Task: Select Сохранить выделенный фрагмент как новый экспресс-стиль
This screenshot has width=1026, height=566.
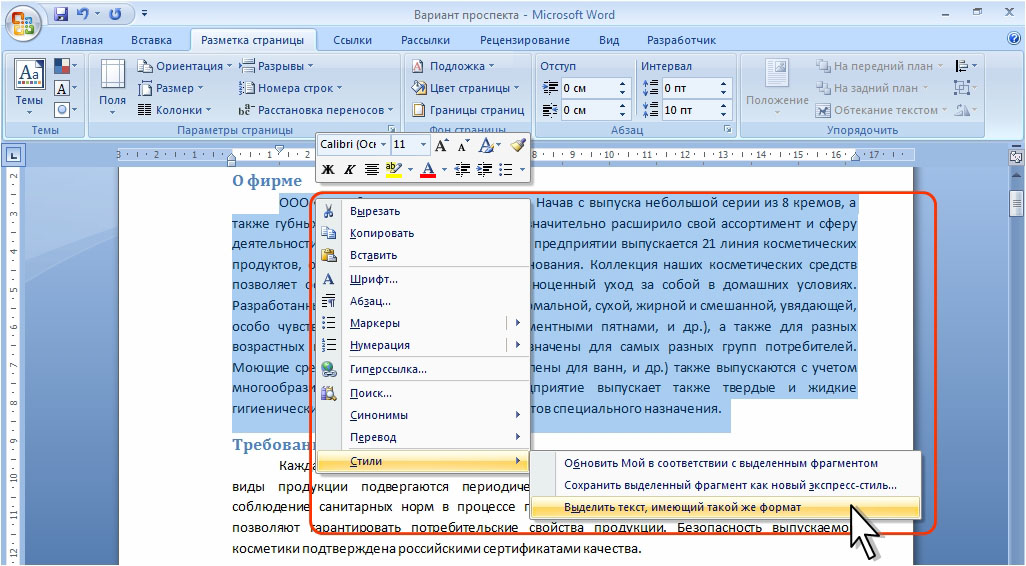Action: pyautogui.click(x=725, y=486)
